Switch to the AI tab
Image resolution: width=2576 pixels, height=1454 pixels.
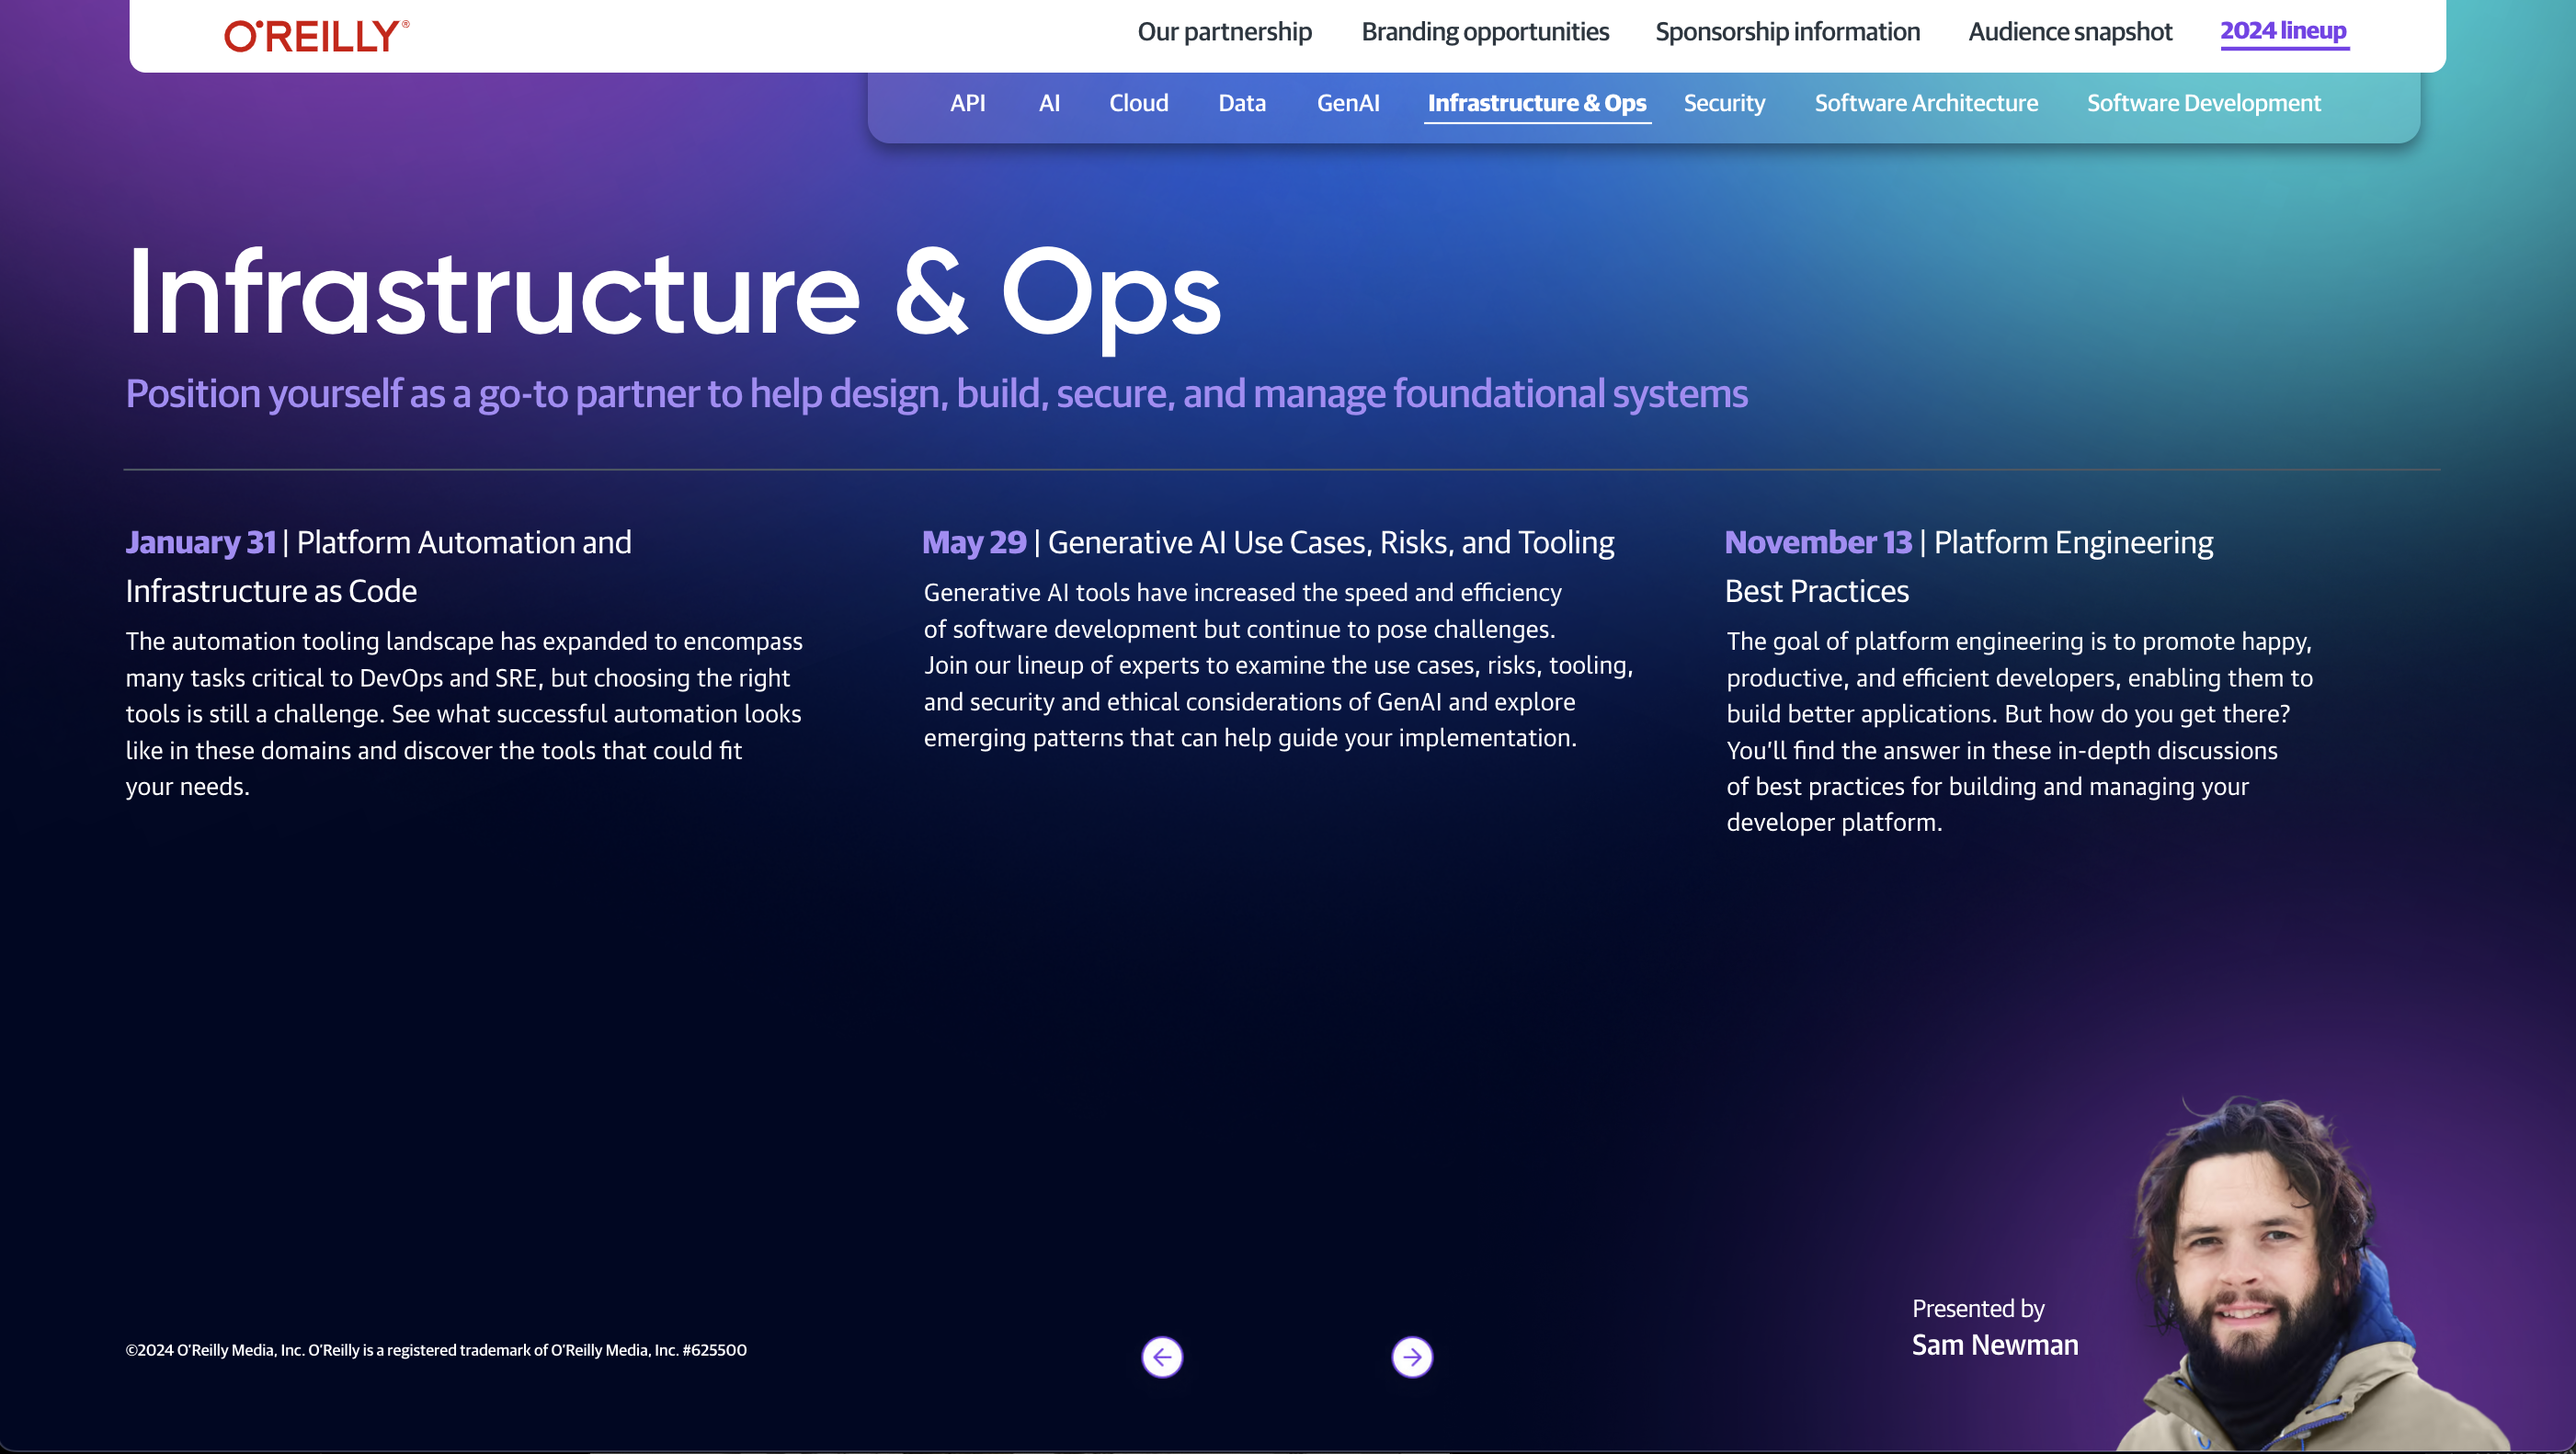pos(1049,103)
